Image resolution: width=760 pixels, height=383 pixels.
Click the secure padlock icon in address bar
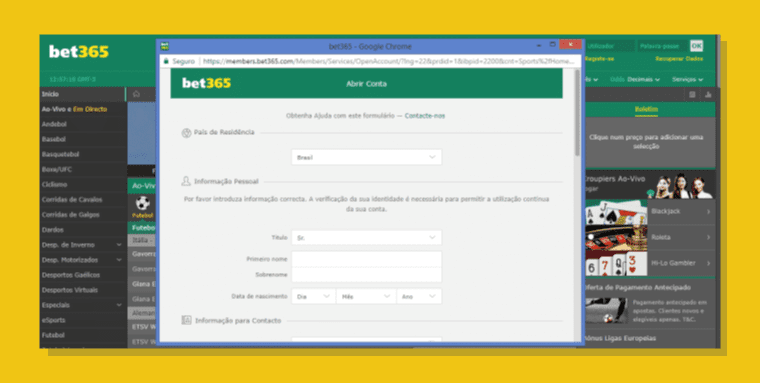(x=166, y=62)
